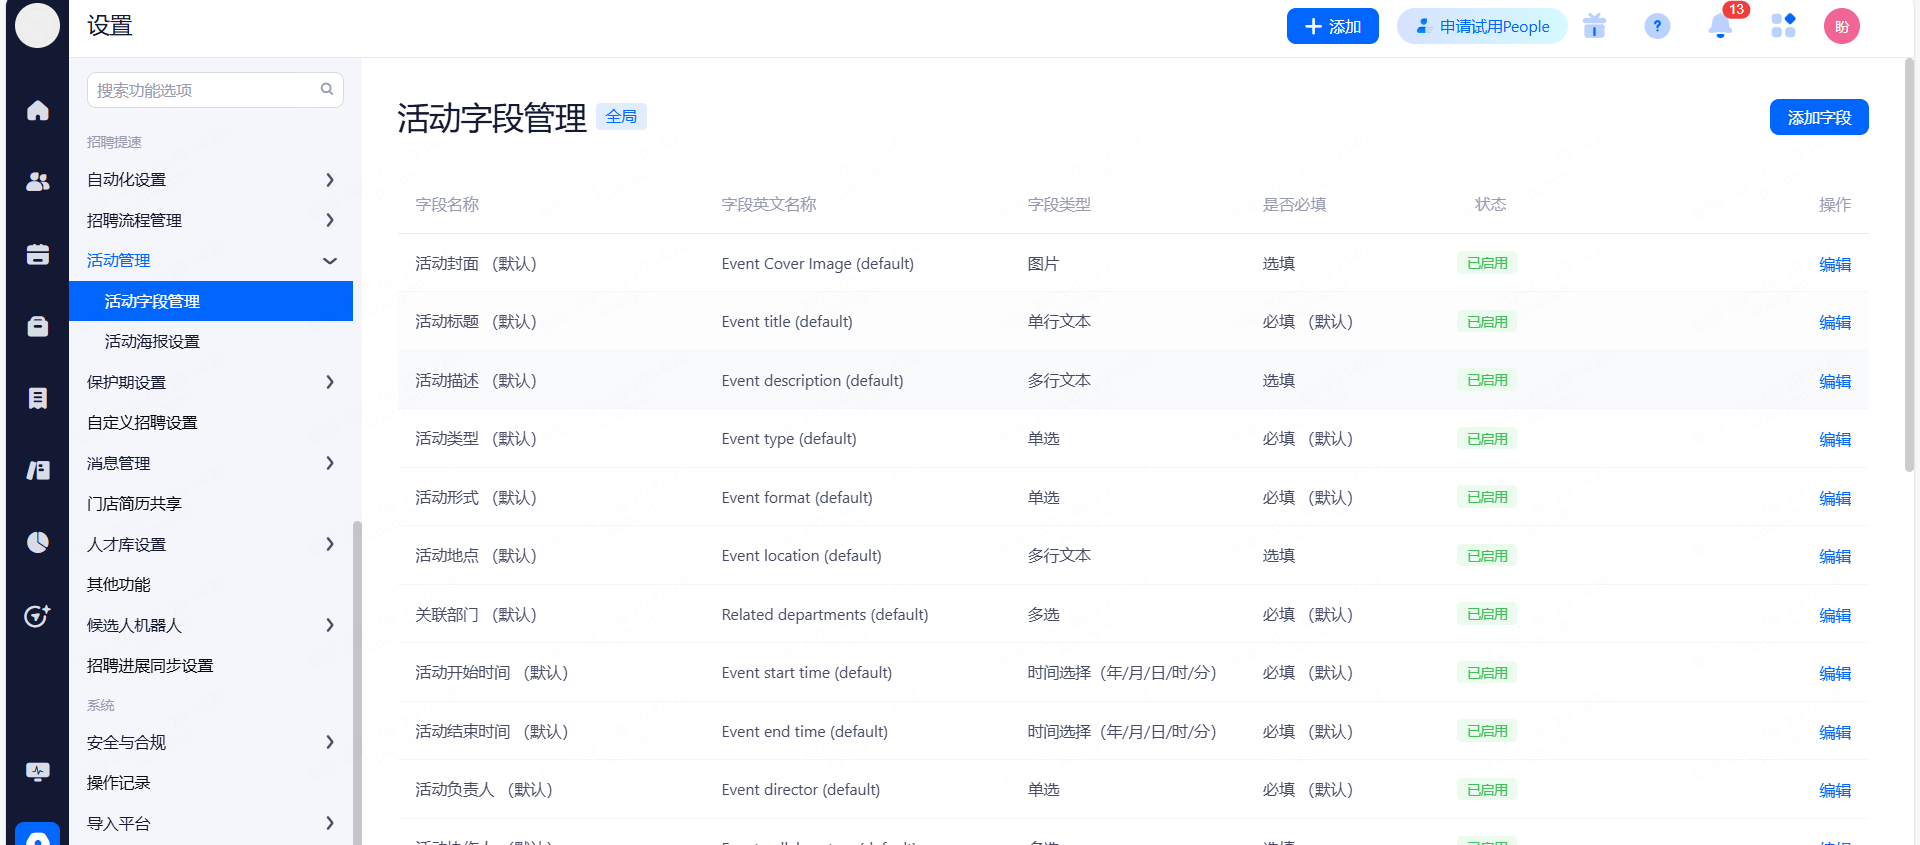
Task: Open the calendar icon in left sidebar
Action: [38, 255]
